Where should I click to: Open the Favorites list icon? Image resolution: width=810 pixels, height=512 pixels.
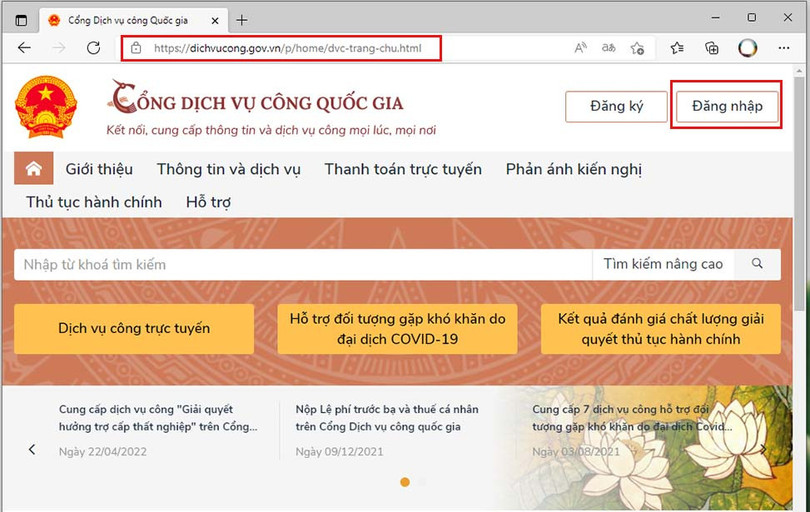click(677, 48)
